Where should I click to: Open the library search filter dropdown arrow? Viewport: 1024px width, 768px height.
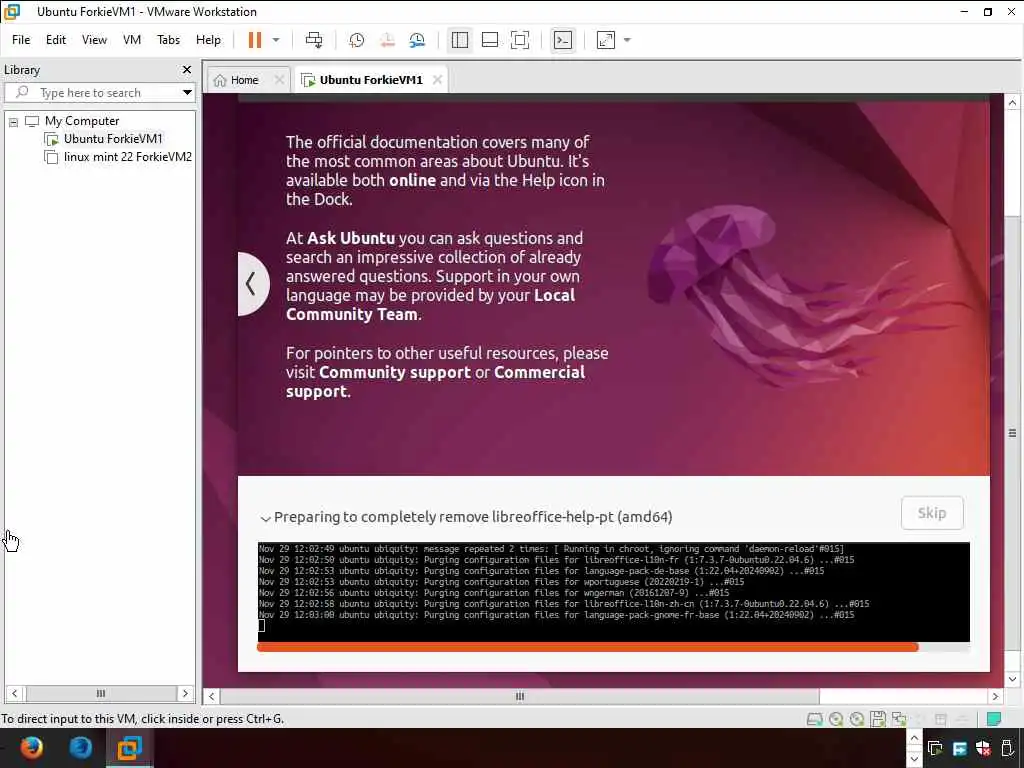click(187, 93)
